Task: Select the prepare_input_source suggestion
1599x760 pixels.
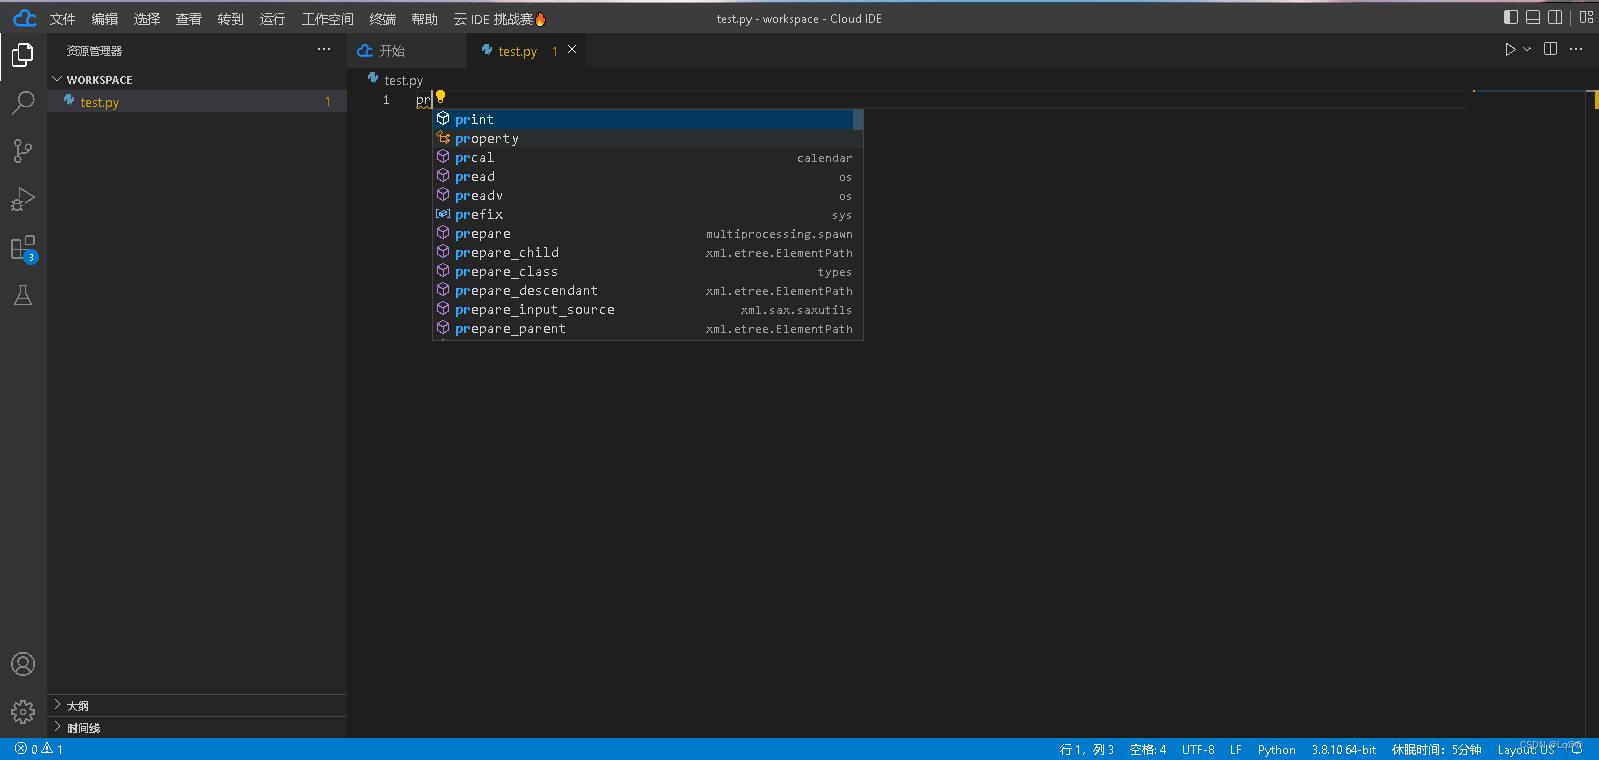Action: tap(647, 309)
